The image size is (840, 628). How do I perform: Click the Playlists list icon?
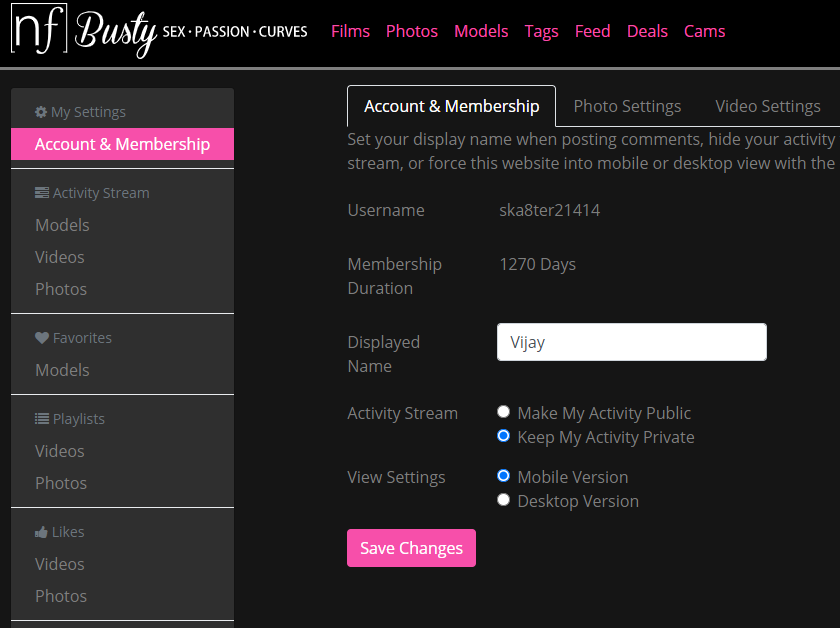pos(42,419)
